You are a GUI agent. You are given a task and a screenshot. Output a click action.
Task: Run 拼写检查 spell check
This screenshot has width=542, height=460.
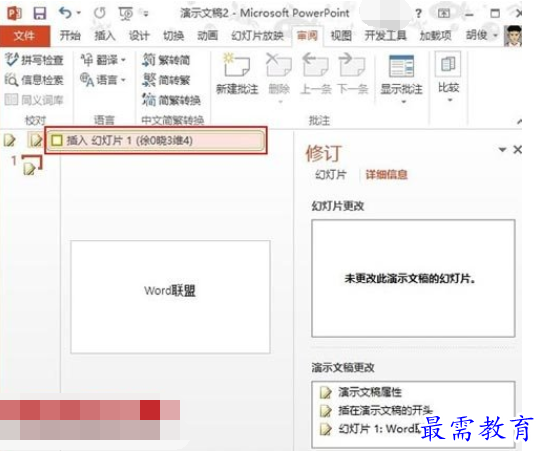(x=34, y=60)
